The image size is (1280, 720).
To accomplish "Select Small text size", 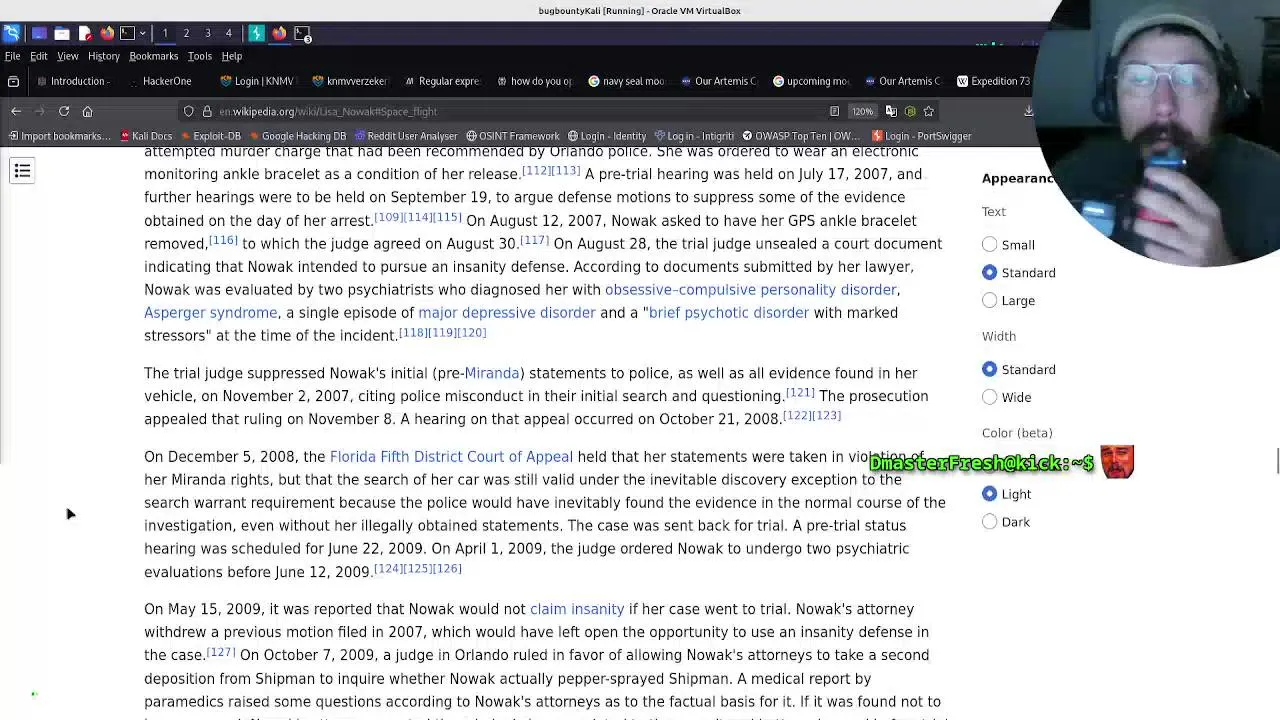I will (989, 244).
